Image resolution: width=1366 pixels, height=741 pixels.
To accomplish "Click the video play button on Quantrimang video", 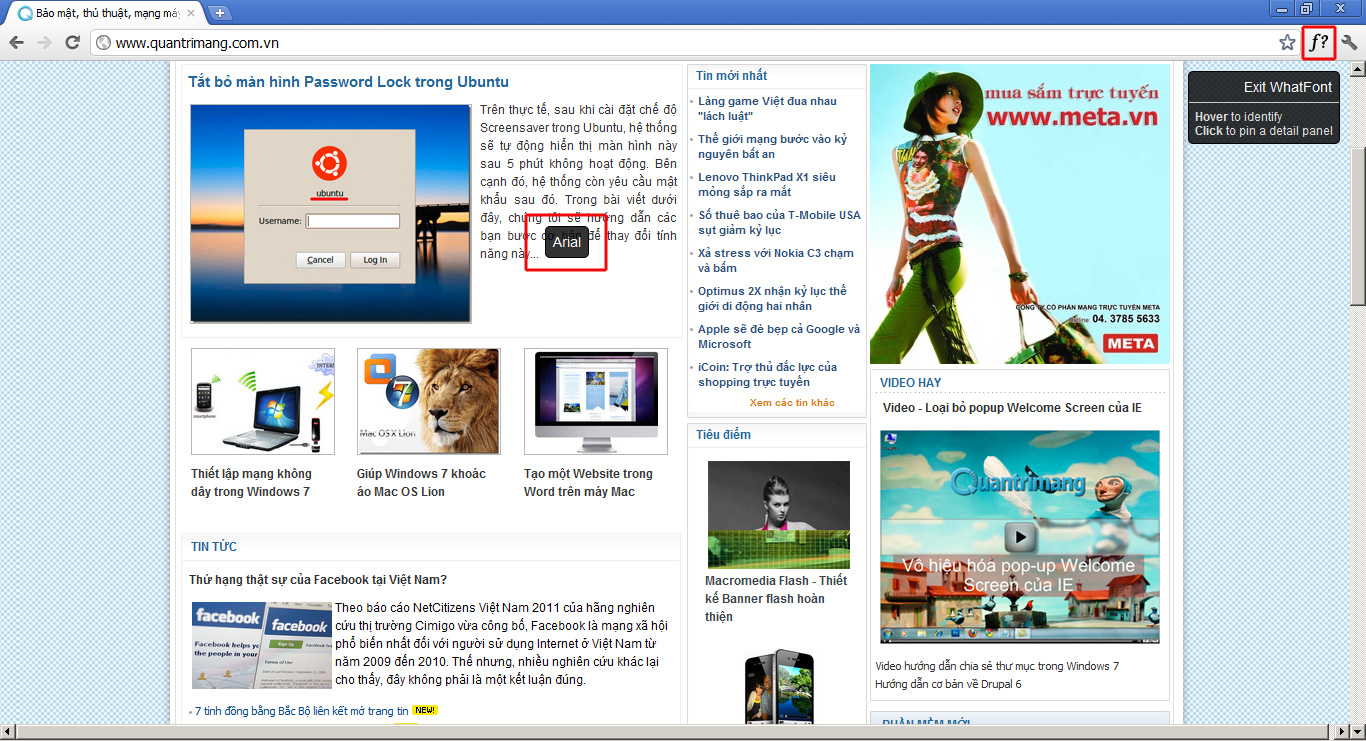I will pyautogui.click(x=1020, y=537).
